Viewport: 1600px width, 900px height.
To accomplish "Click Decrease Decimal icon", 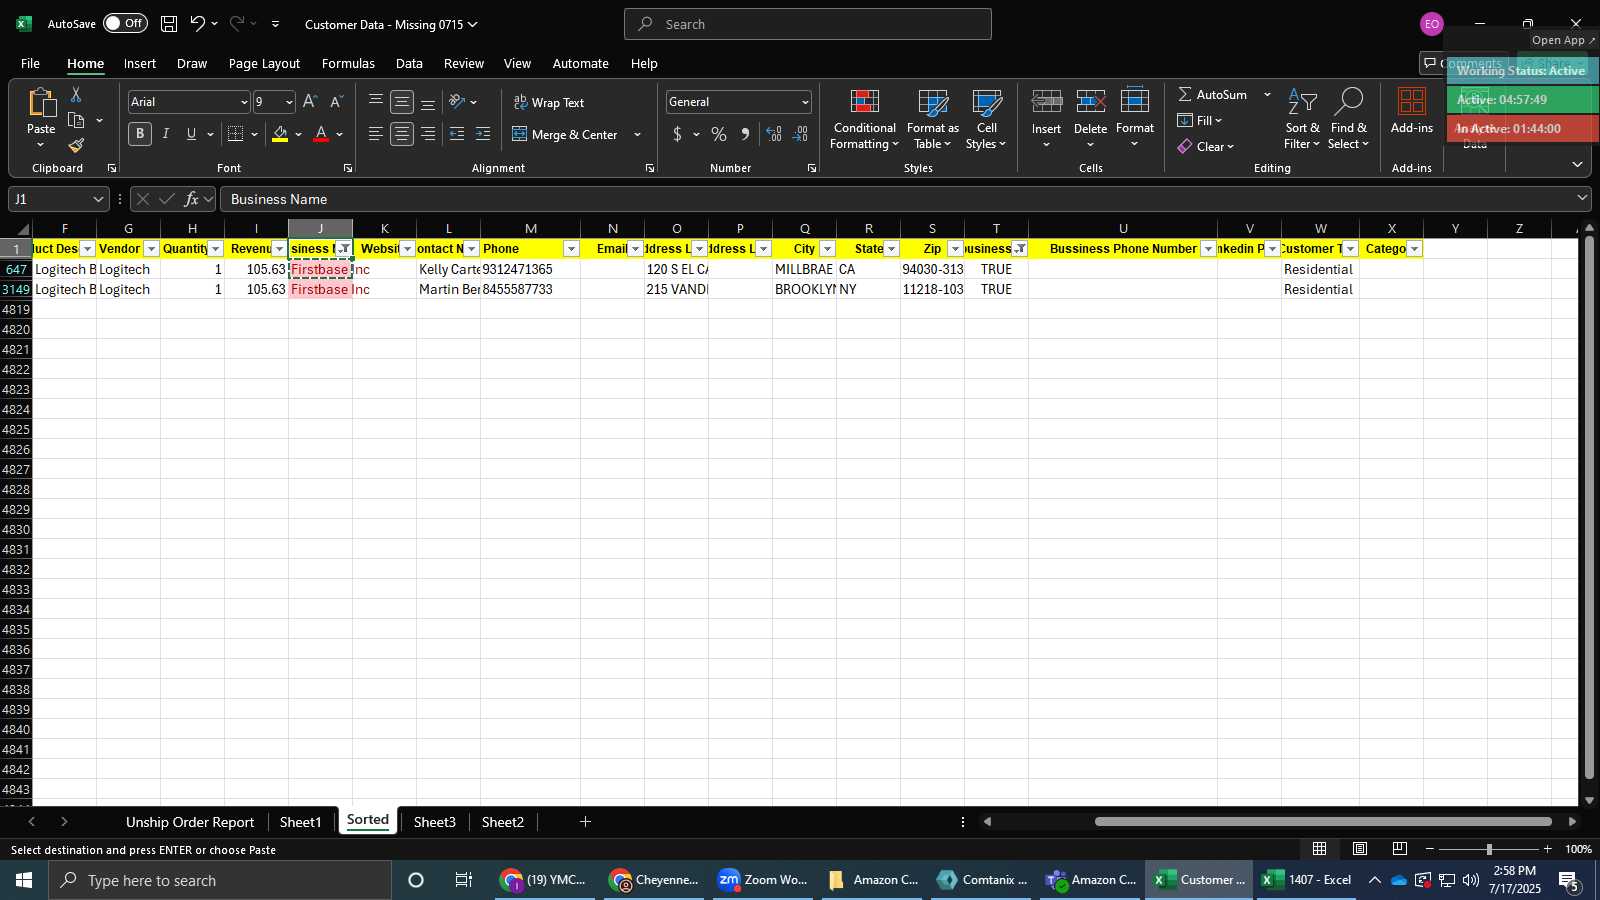I will (x=801, y=134).
